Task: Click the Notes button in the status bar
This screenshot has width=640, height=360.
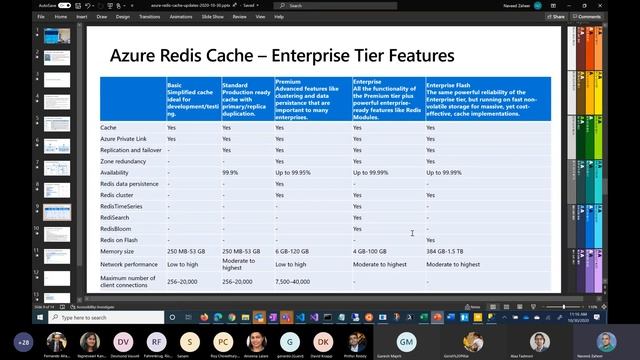Action: (472, 307)
